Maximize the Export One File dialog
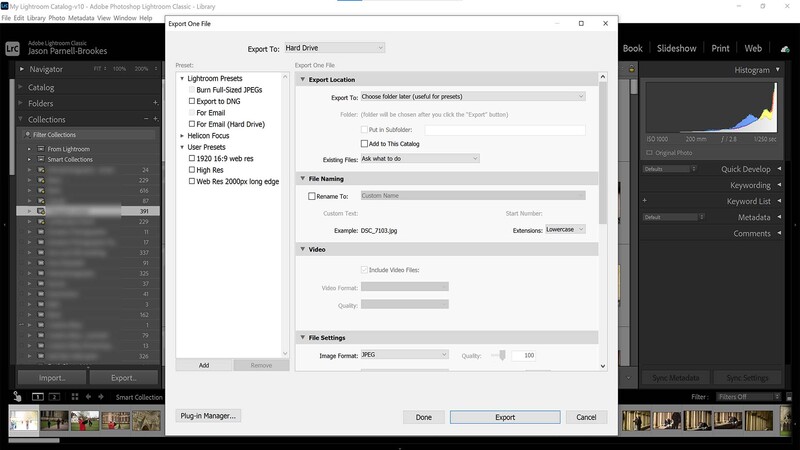This screenshot has width=800, height=450. pos(581,23)
